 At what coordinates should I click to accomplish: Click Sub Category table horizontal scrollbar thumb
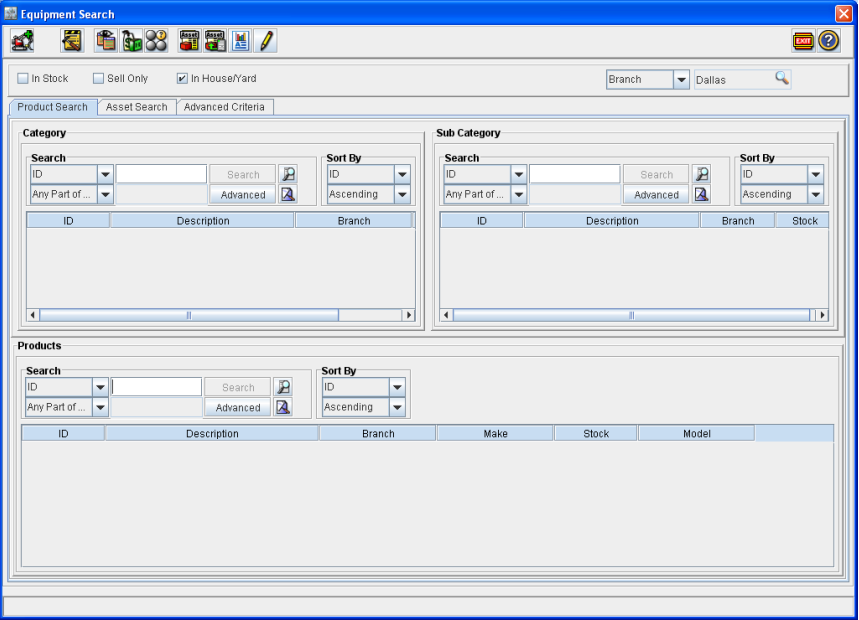click(x=631, y=315)
